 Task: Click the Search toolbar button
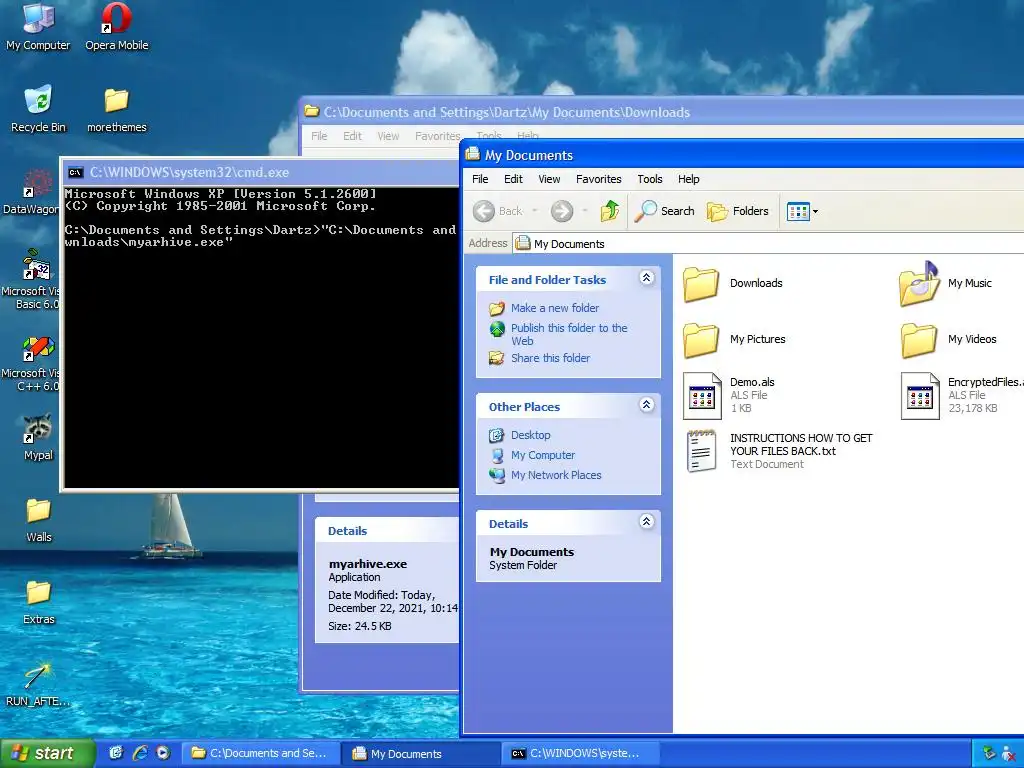pos(664,211)
